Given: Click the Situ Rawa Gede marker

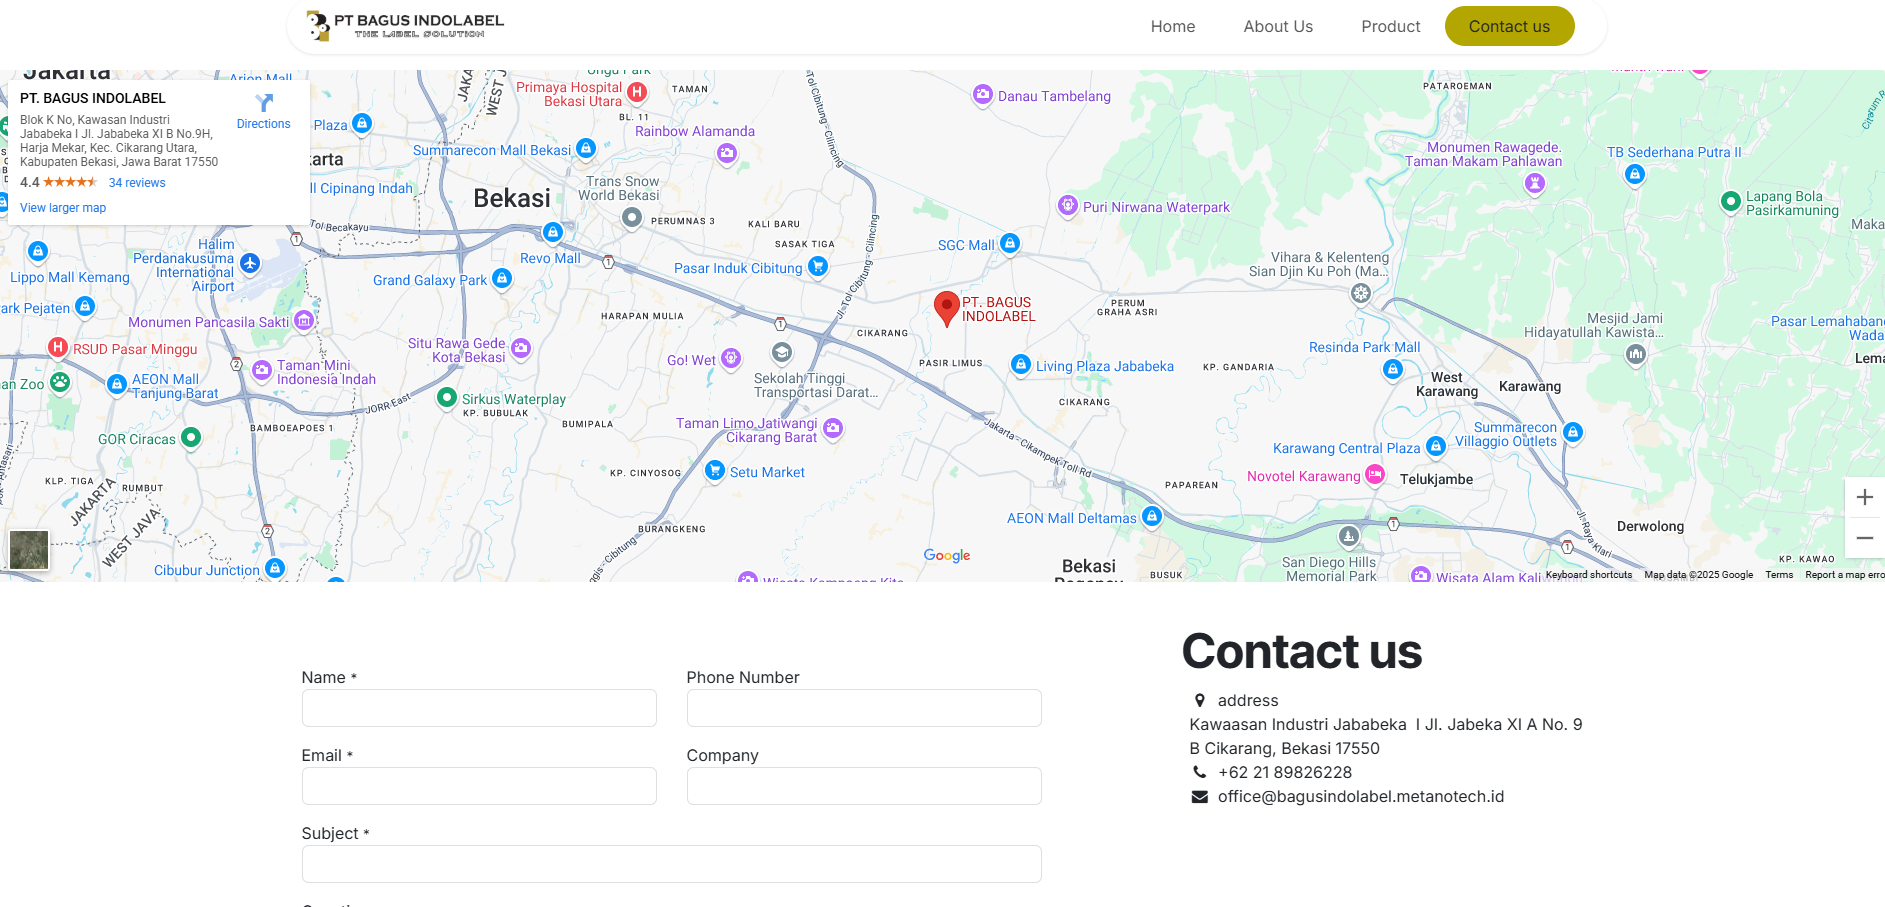Looking at the screenshot, I should pyautogui.click(x=521, y=347).
